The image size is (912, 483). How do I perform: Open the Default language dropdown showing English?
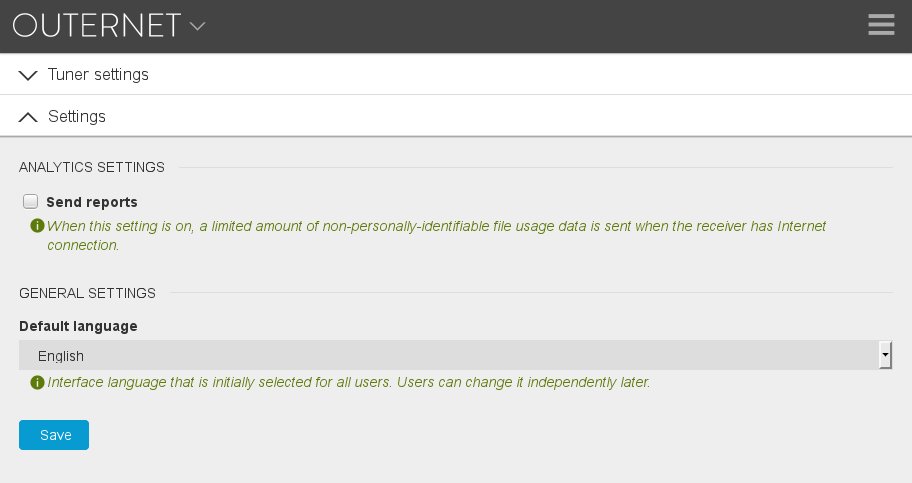[455, 355]
